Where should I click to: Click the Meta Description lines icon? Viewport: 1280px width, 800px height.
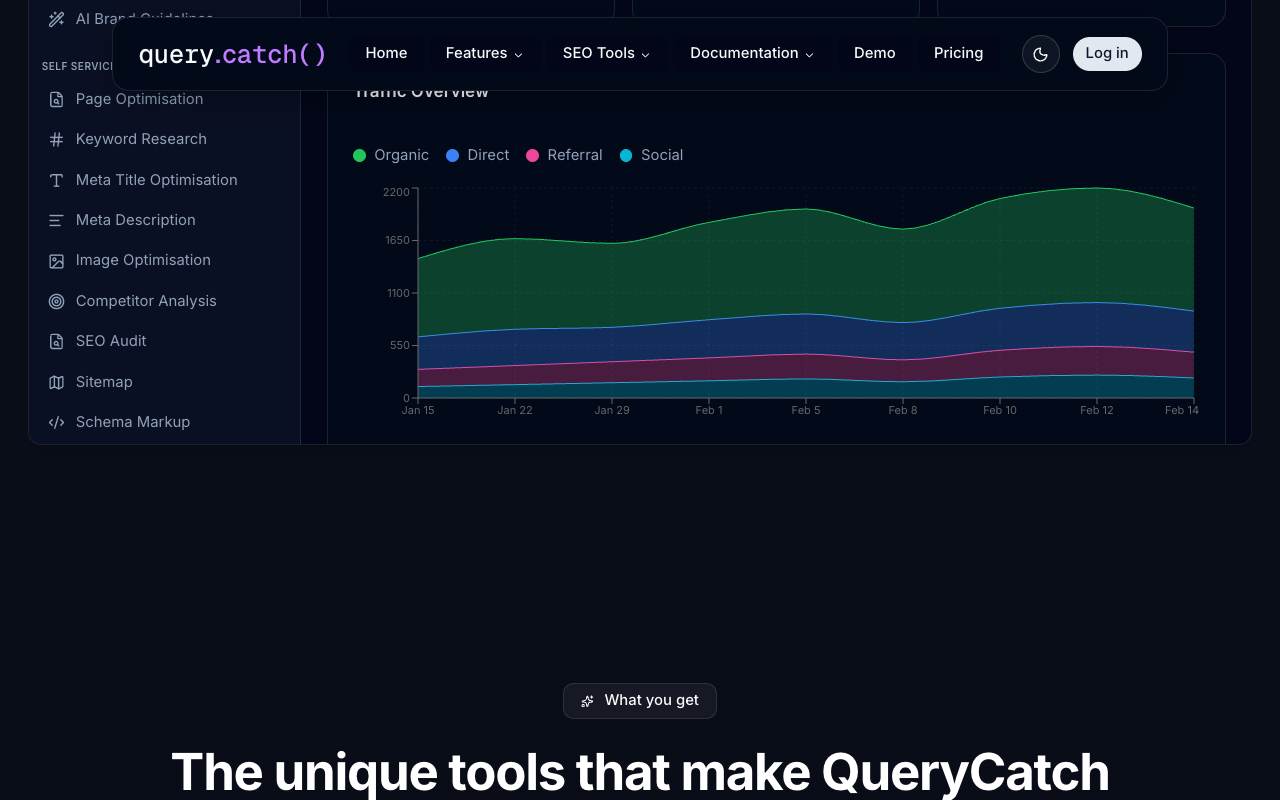point(57,220)
